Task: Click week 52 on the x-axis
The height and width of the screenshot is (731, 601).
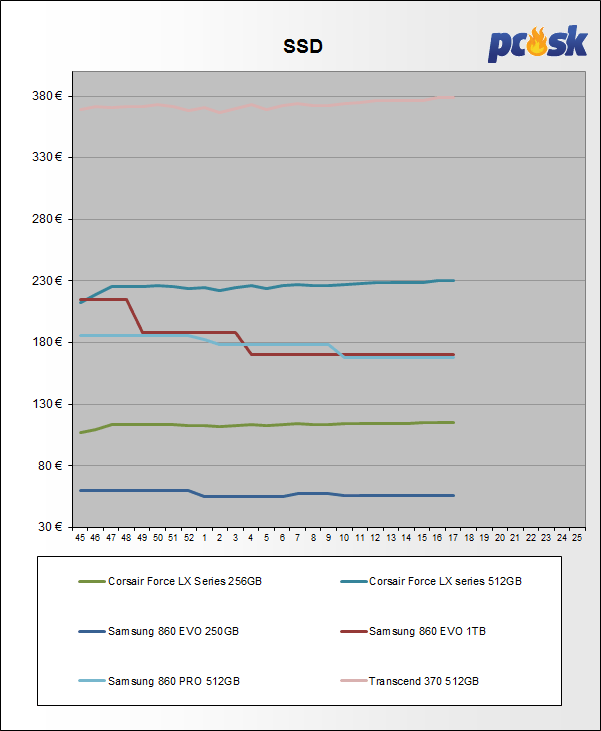Action: click(189, 538)
